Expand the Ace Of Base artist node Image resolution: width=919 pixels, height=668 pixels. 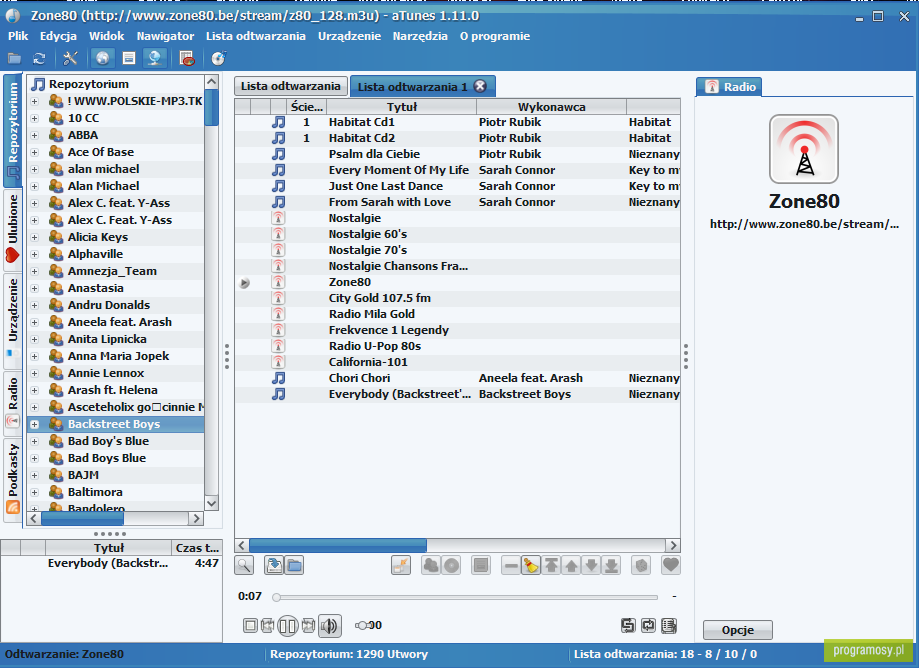[35, 152]
